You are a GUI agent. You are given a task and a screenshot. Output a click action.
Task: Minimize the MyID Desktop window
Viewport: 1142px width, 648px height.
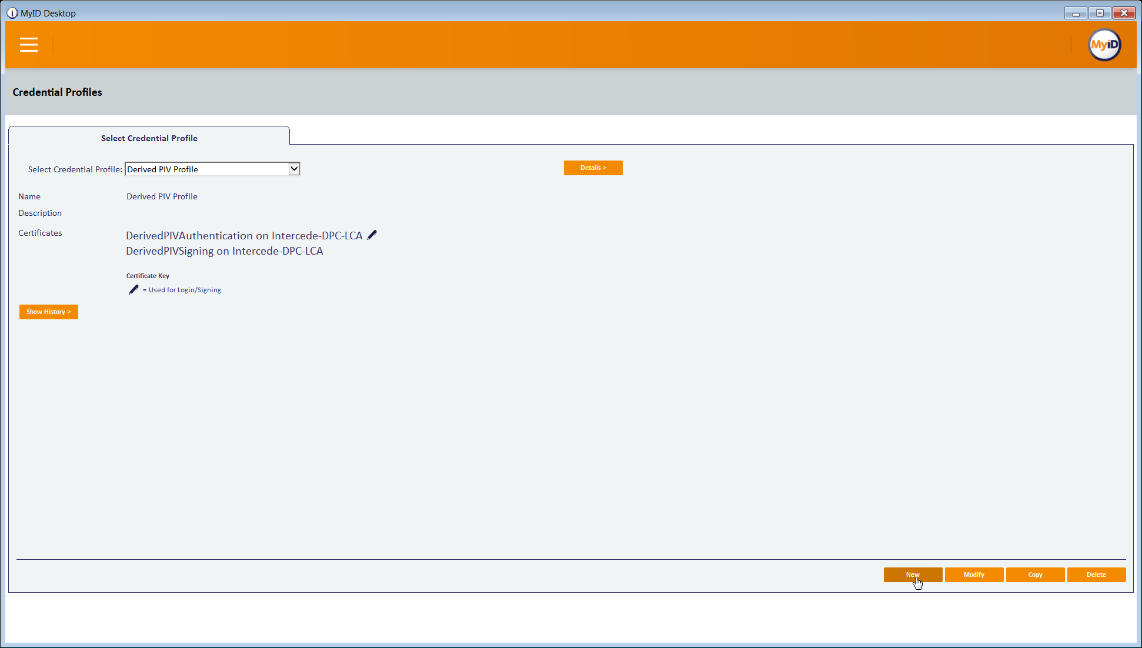pos(1076,13)
